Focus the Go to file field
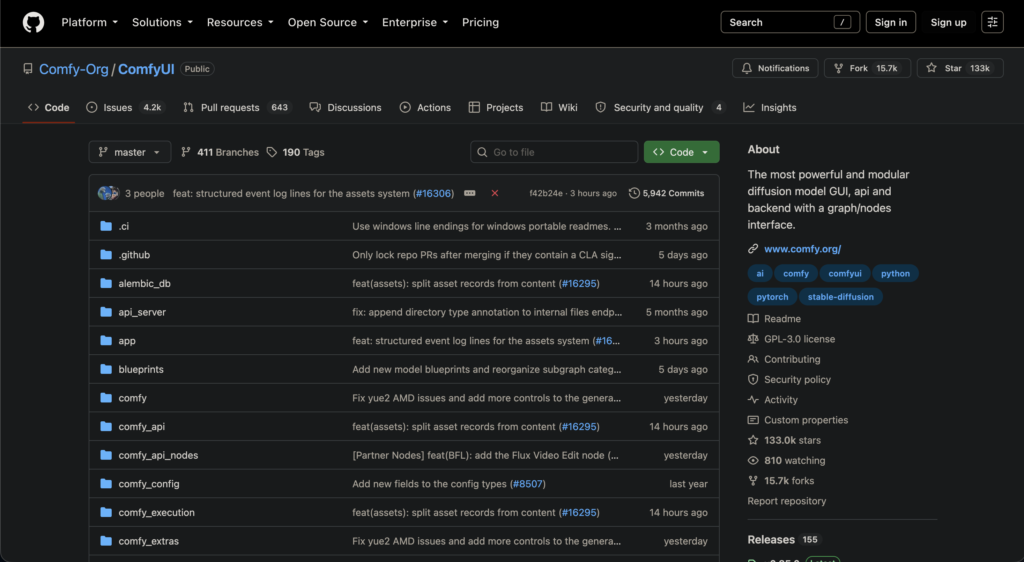The image size is (1024, 562). tap(554, 152)
